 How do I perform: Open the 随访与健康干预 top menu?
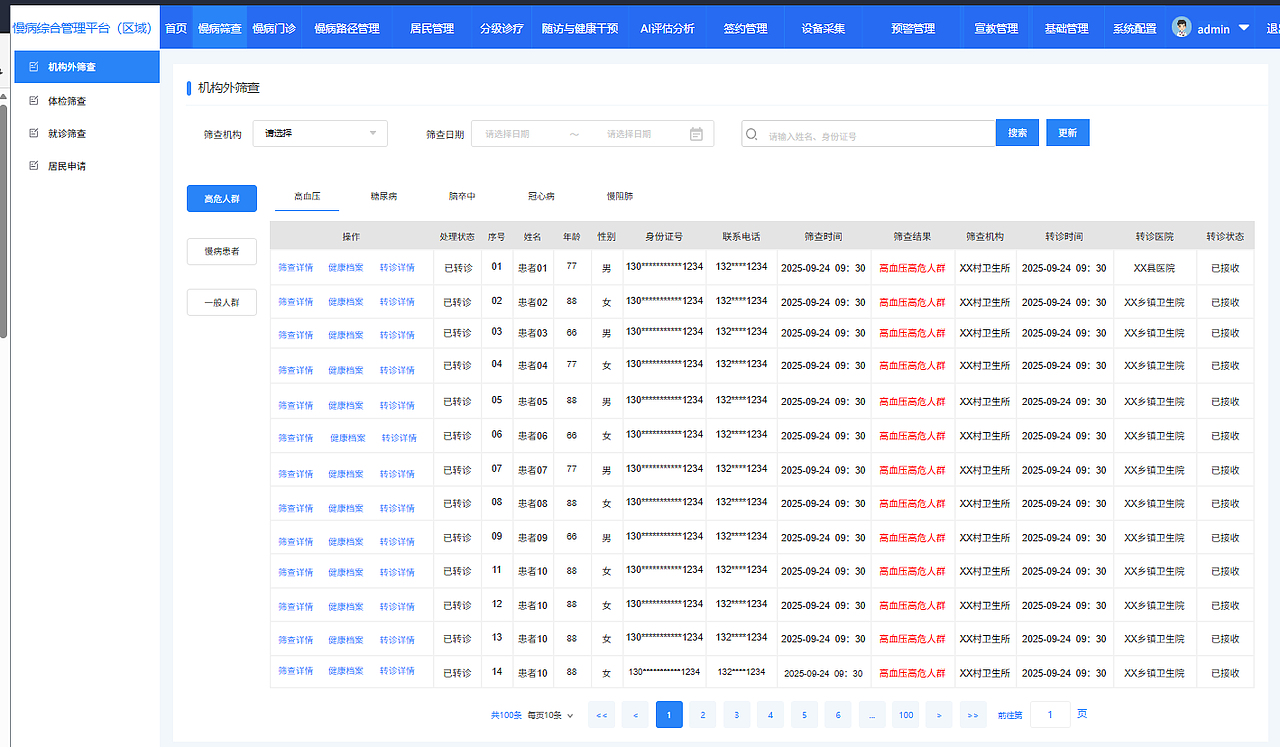point(580,28)
